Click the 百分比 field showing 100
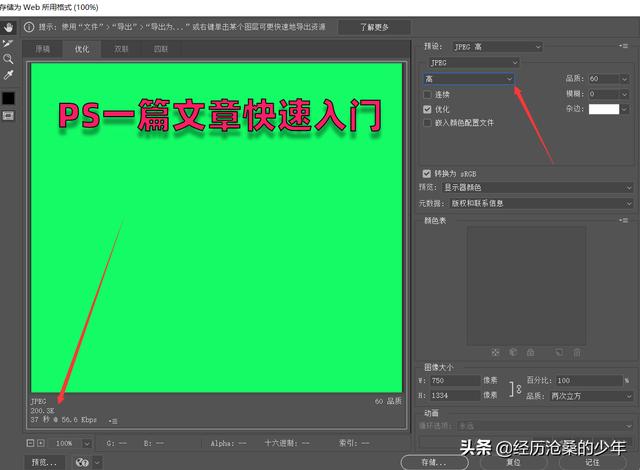The height and width of the screenshot is (470, 640). [589, 381]
